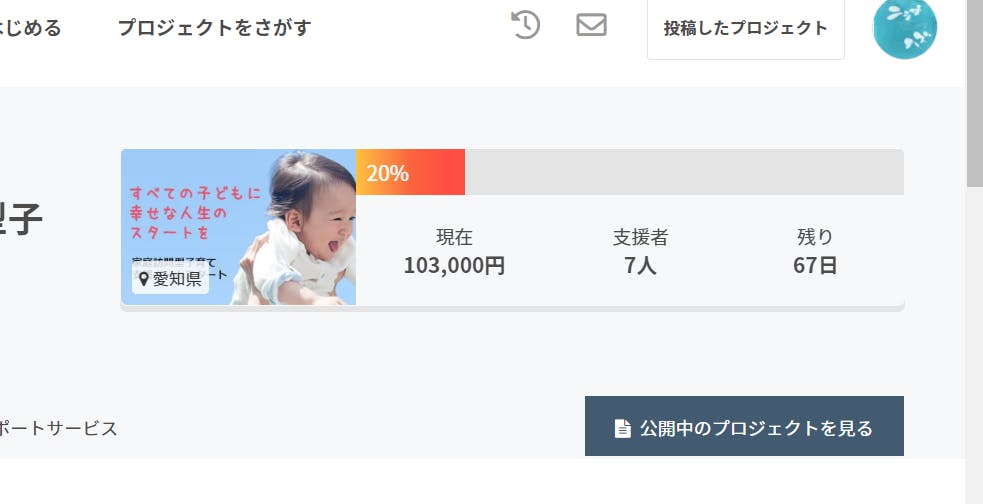Open the messages envelope icon
The width and height of the screenshot is (983, 504).
(x=592, y=25)
